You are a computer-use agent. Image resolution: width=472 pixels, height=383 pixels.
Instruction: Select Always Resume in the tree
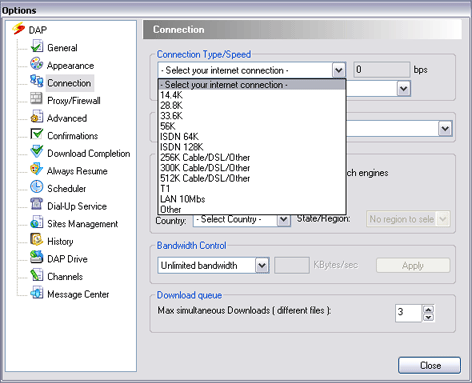click(77, 171)
